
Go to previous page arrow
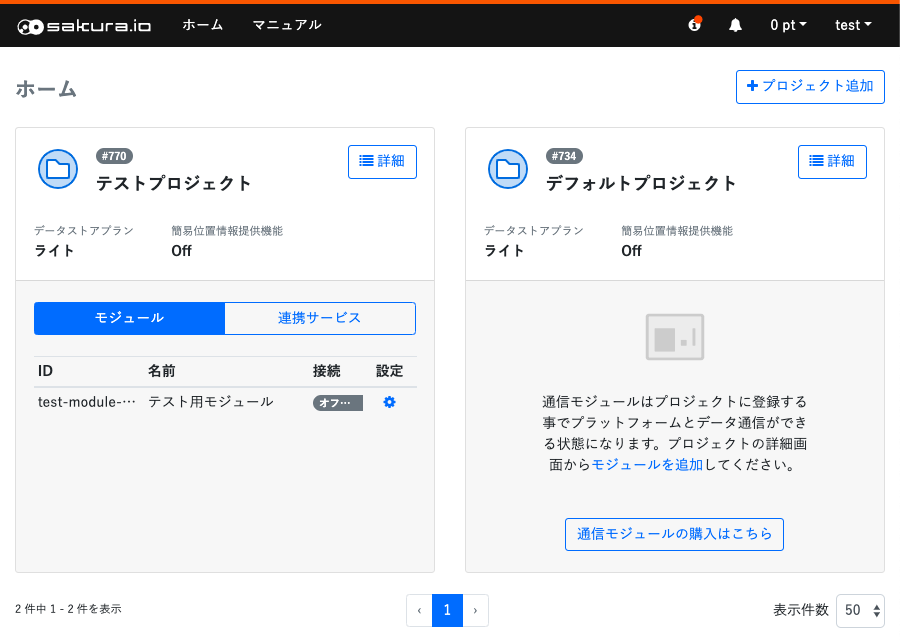[x=419, y=610]
